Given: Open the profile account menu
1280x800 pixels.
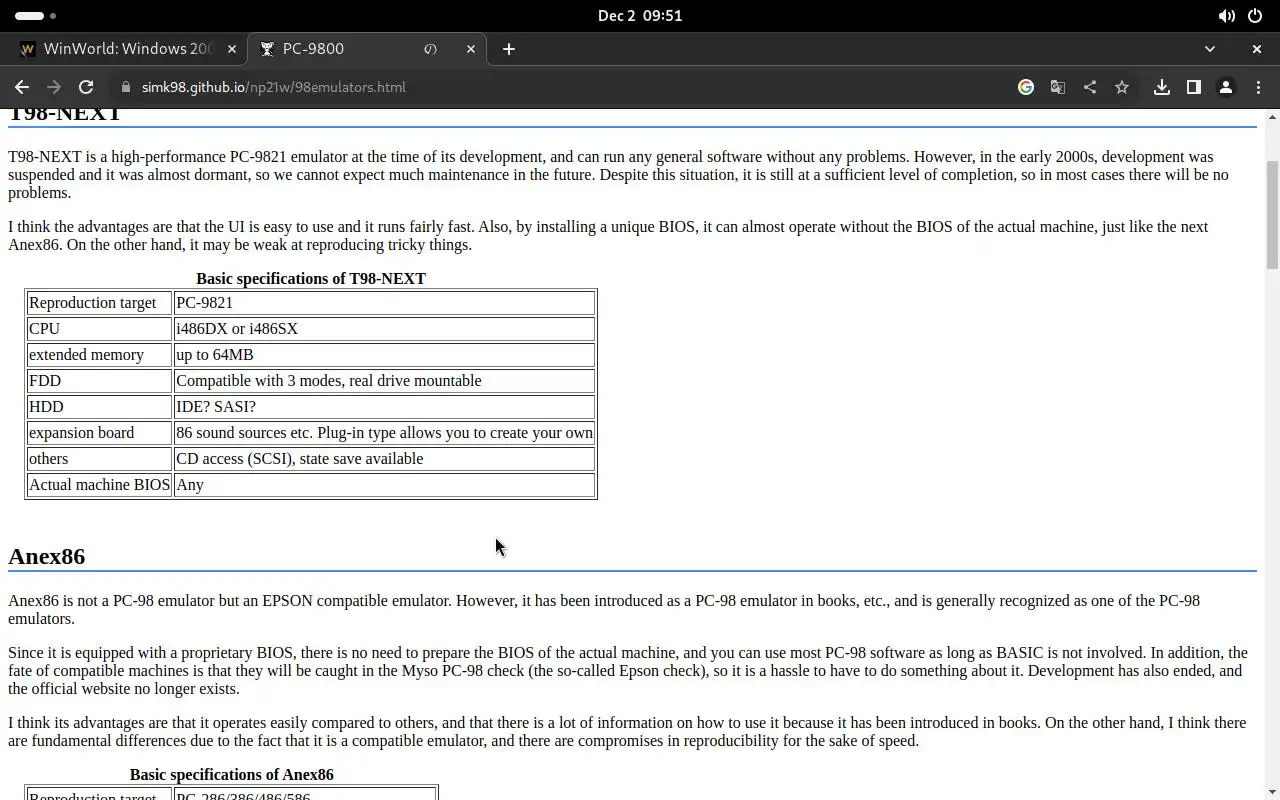Looking at the screenshot, I should [1226, 87].
